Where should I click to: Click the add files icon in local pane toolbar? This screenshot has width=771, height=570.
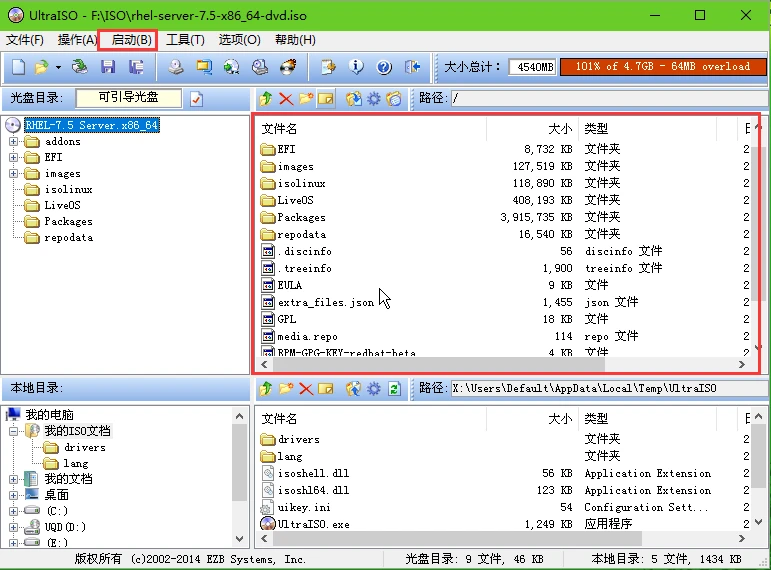click(354, 389)
